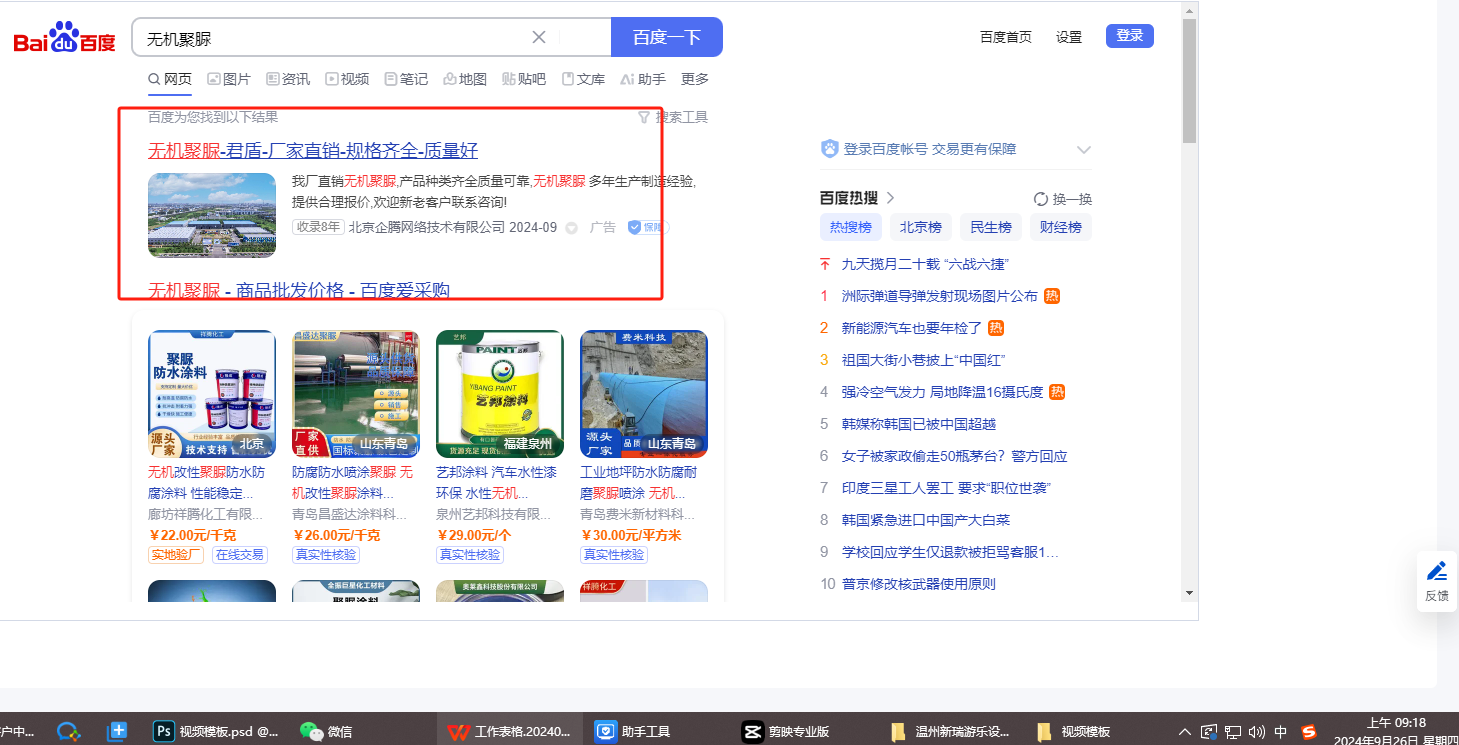Open the 更多 search categories menu

coord(695,79)
